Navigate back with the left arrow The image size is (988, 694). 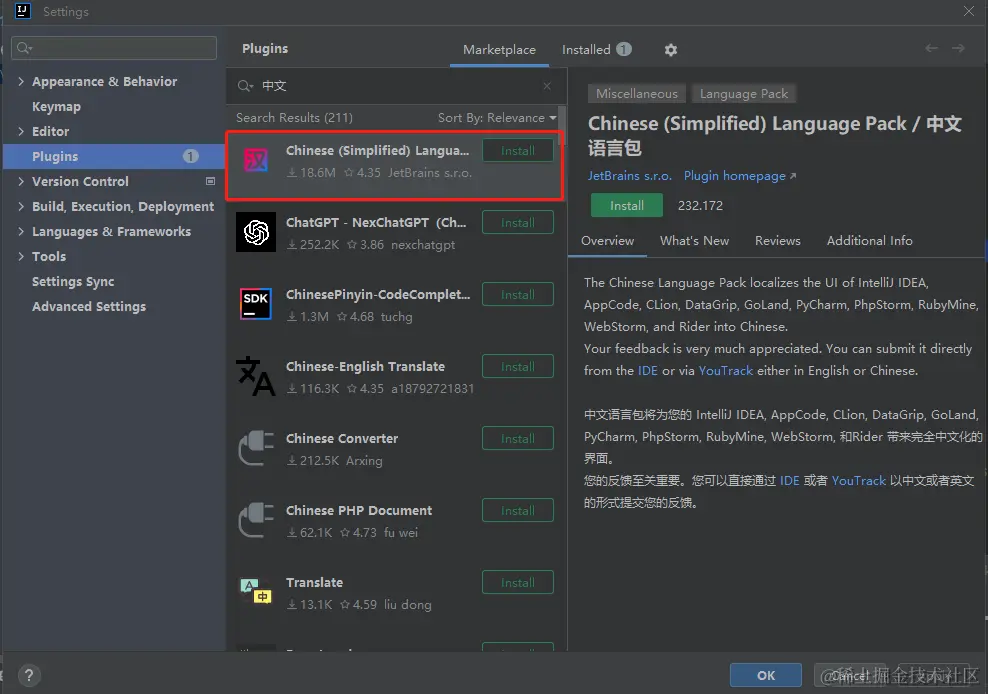click(931, 49)
